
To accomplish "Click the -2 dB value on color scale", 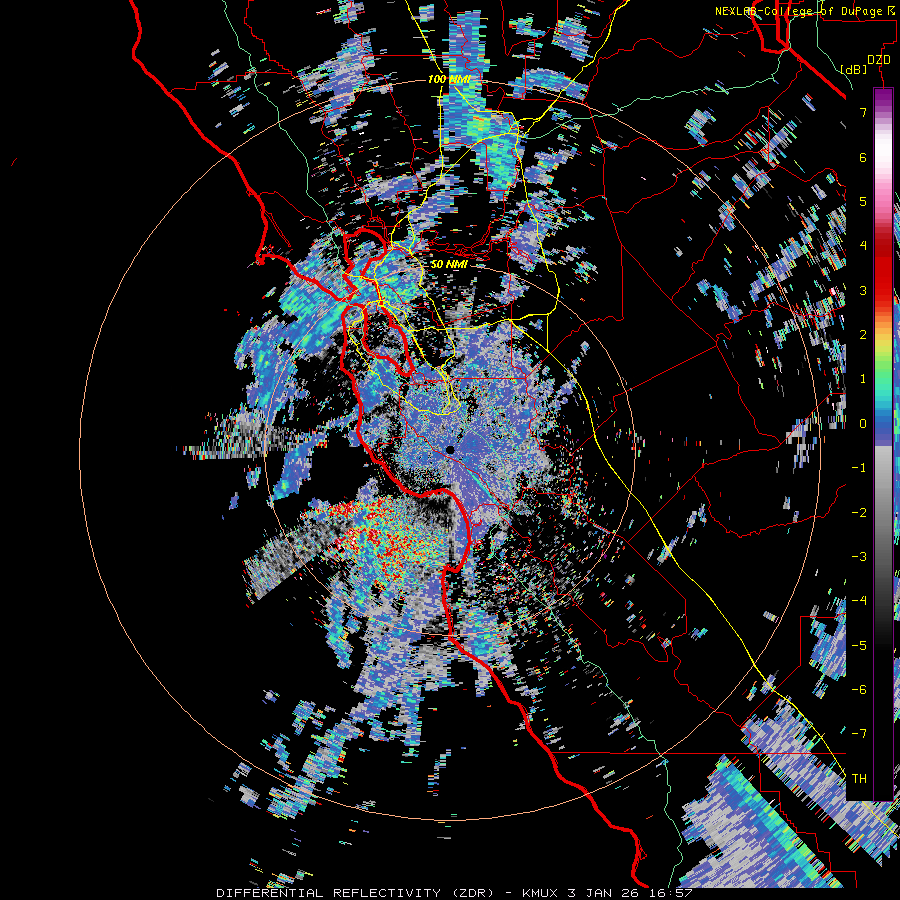I will click(859, 513).
